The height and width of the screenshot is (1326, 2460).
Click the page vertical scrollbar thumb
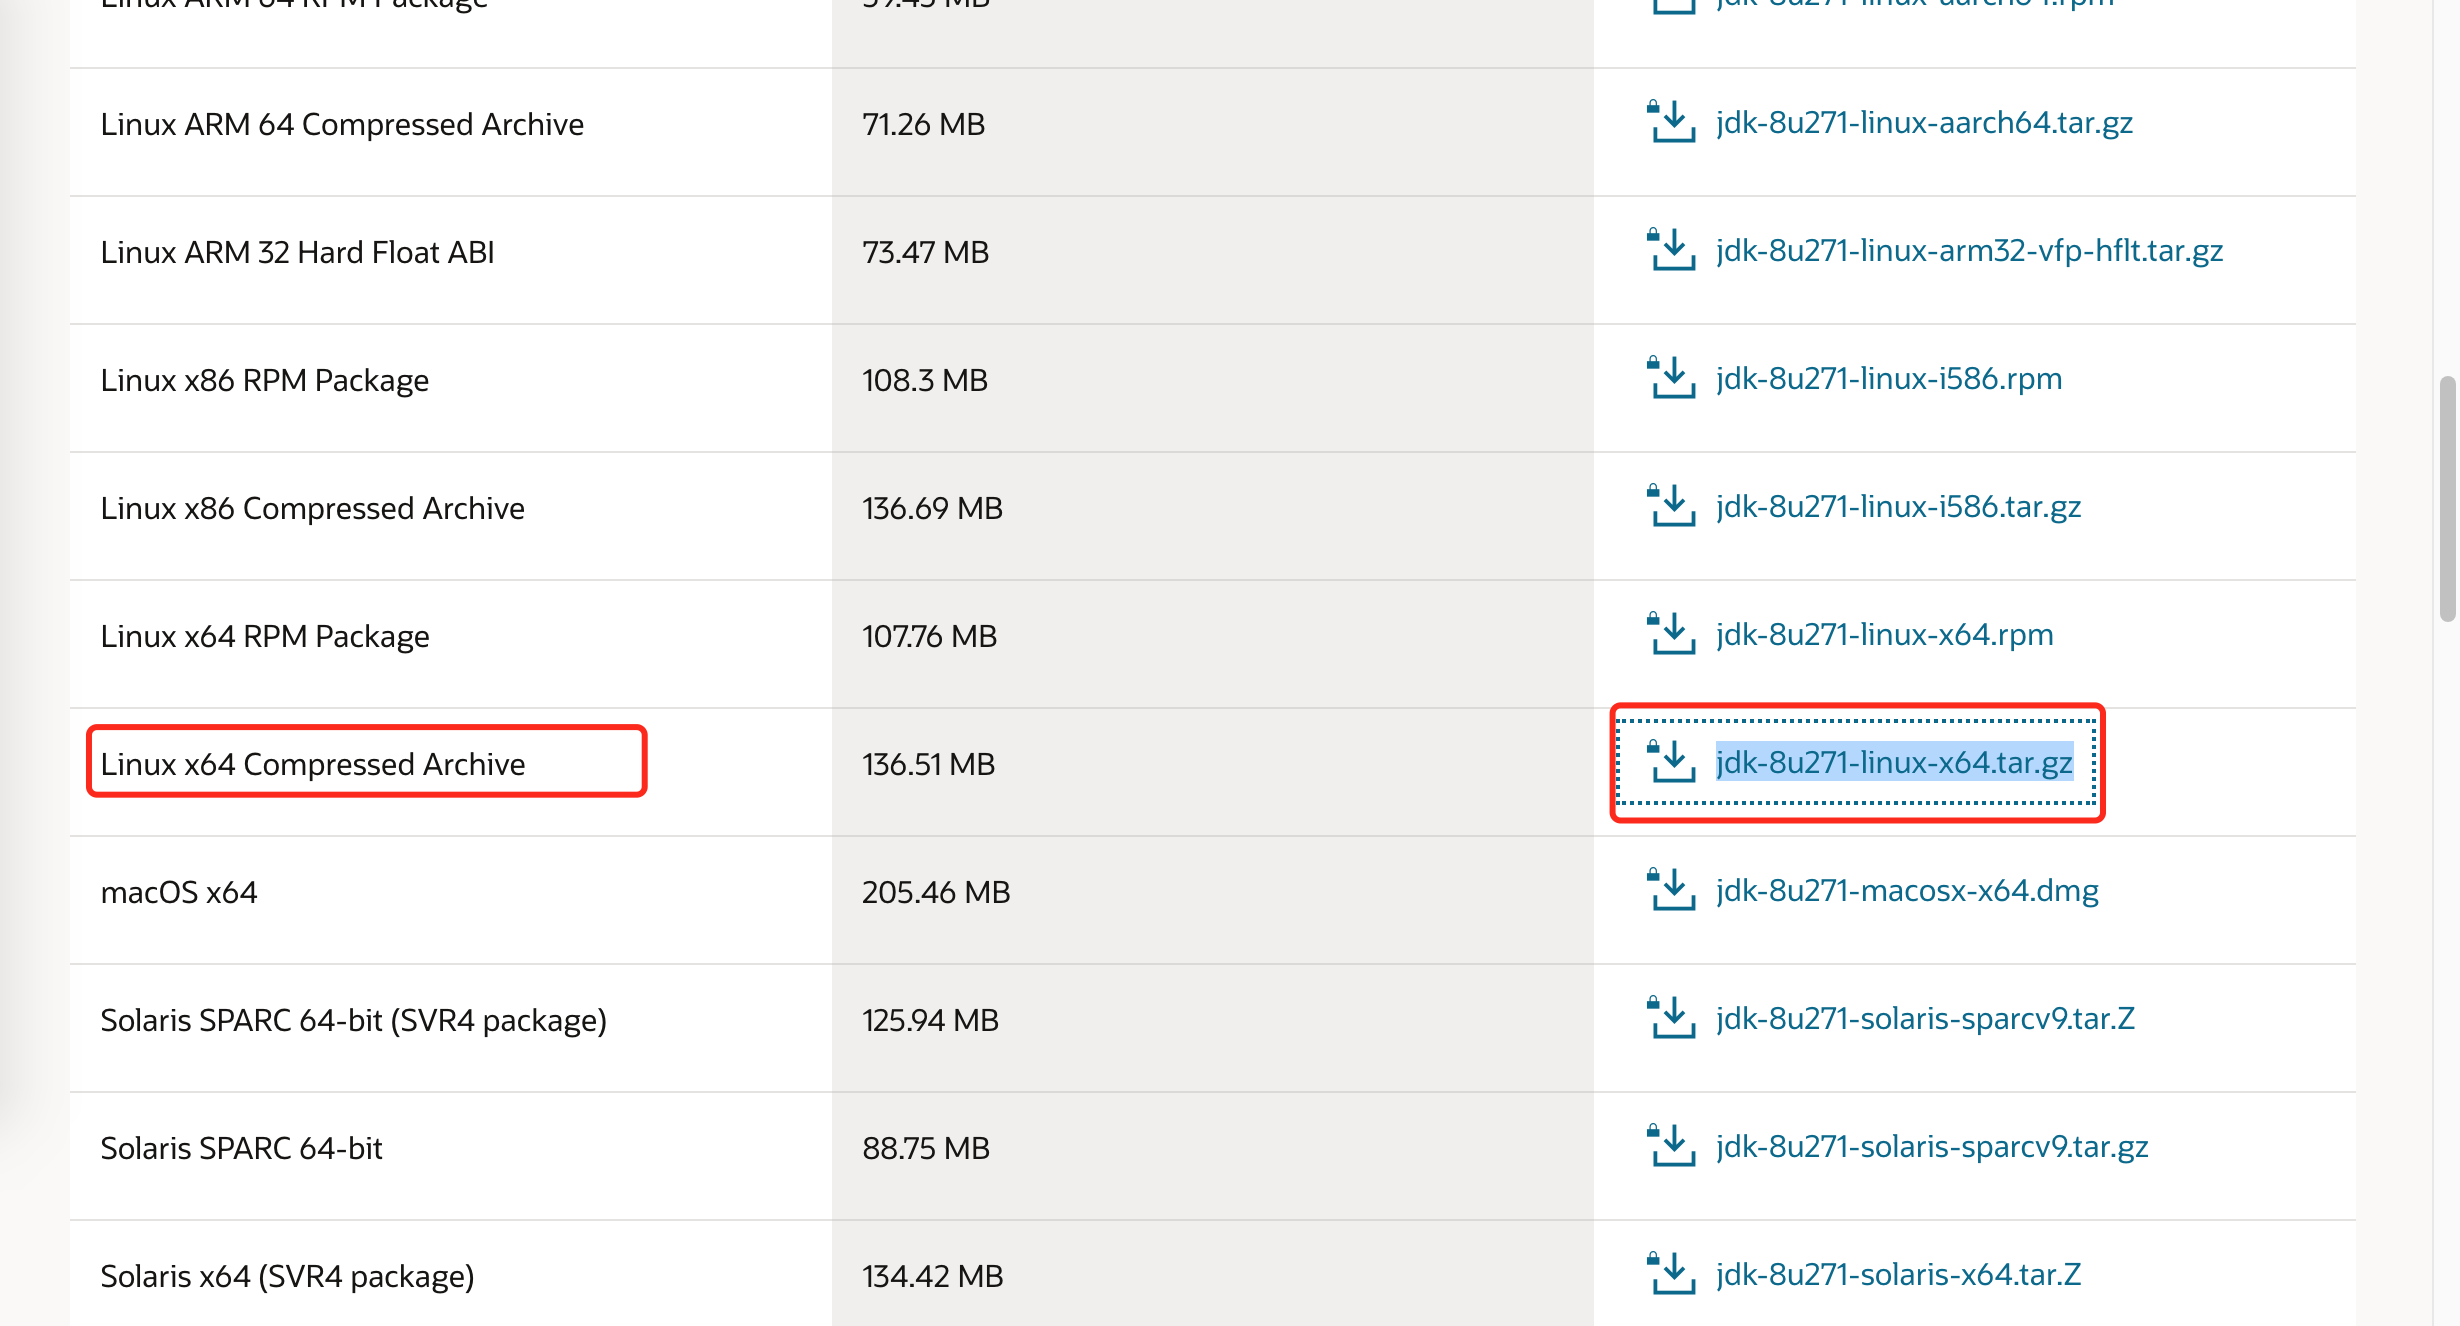2447,498
